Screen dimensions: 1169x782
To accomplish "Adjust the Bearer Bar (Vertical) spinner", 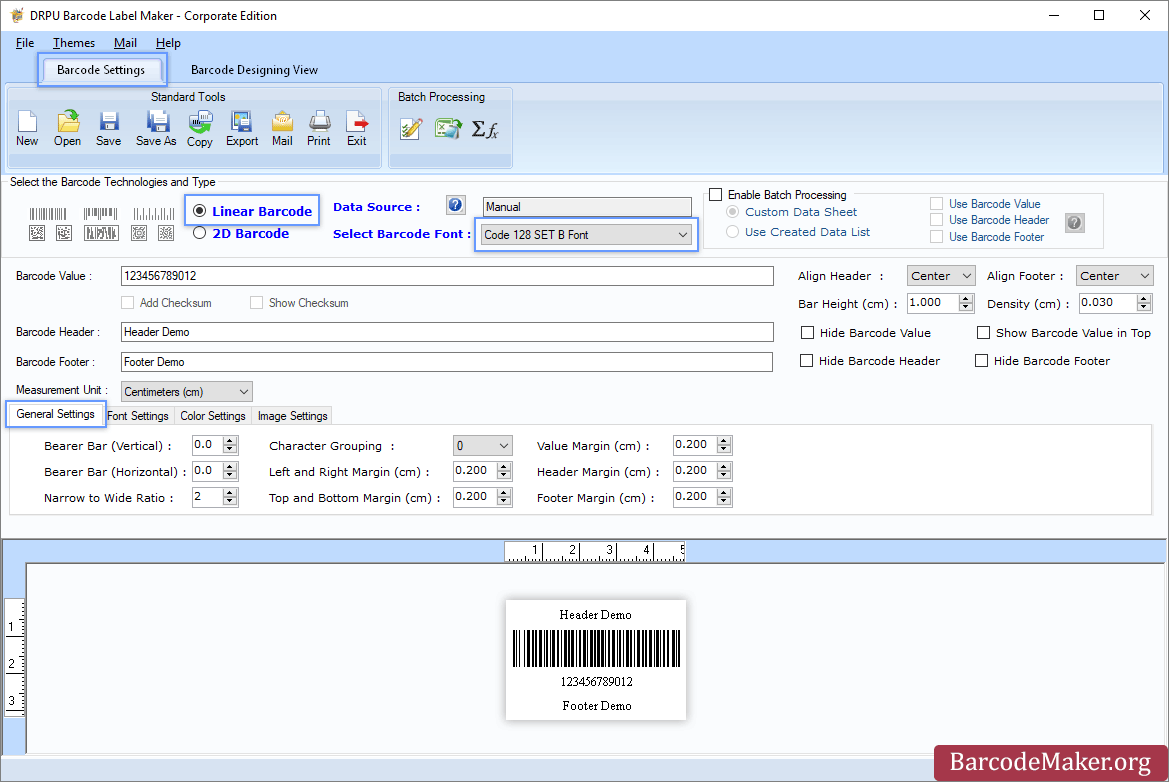I will [230, 445].
